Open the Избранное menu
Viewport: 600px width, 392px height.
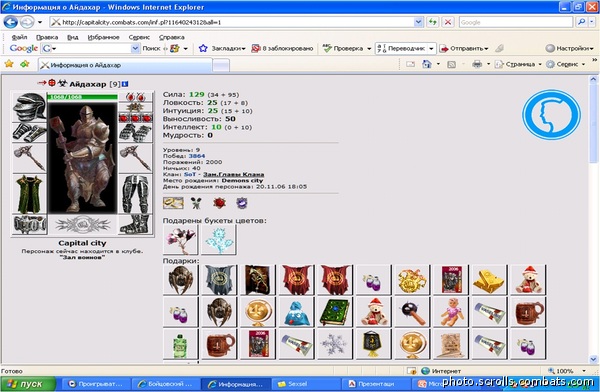click(x=103, y=37)
